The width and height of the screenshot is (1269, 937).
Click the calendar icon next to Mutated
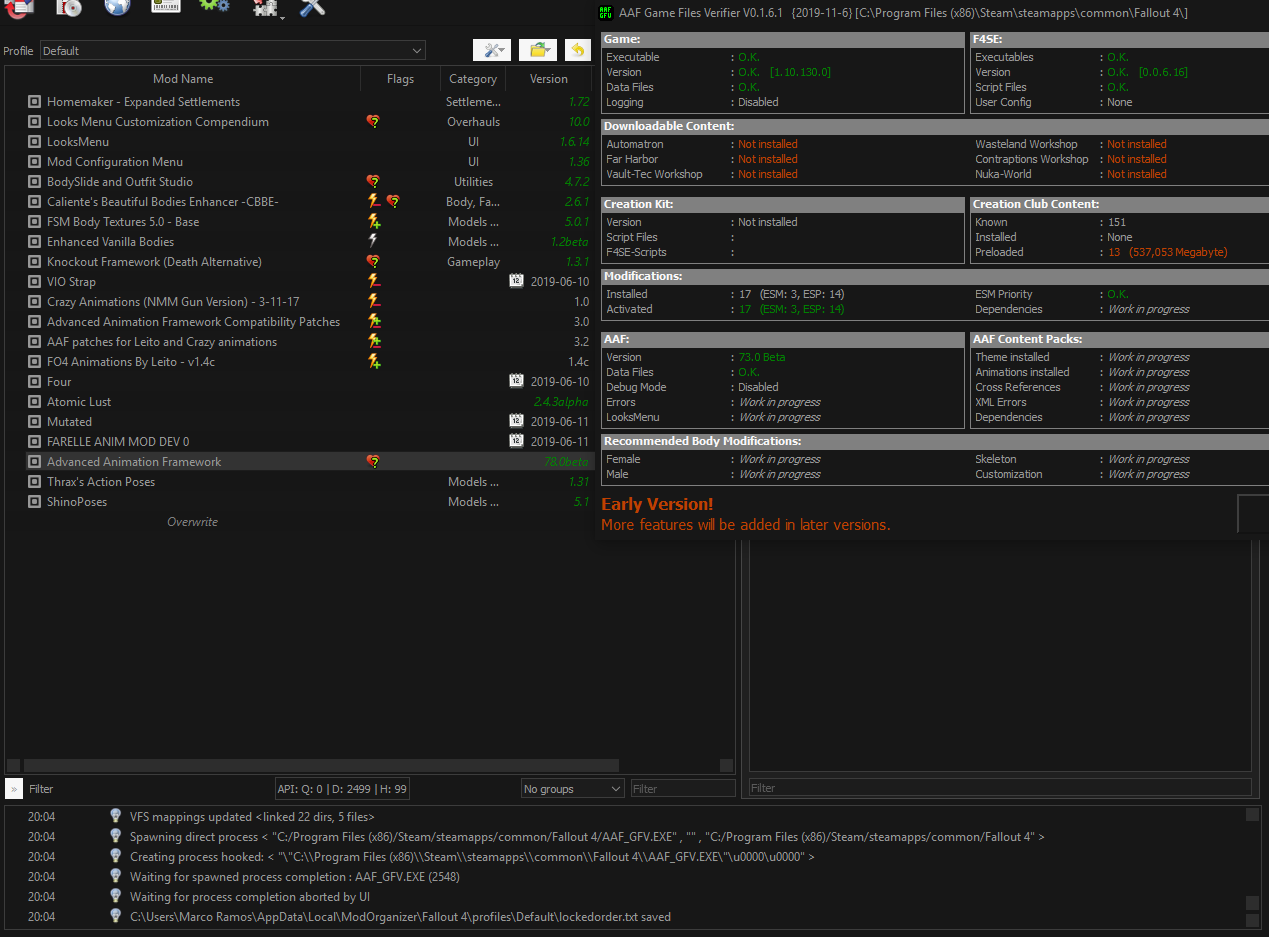click(x=516, y=421)
